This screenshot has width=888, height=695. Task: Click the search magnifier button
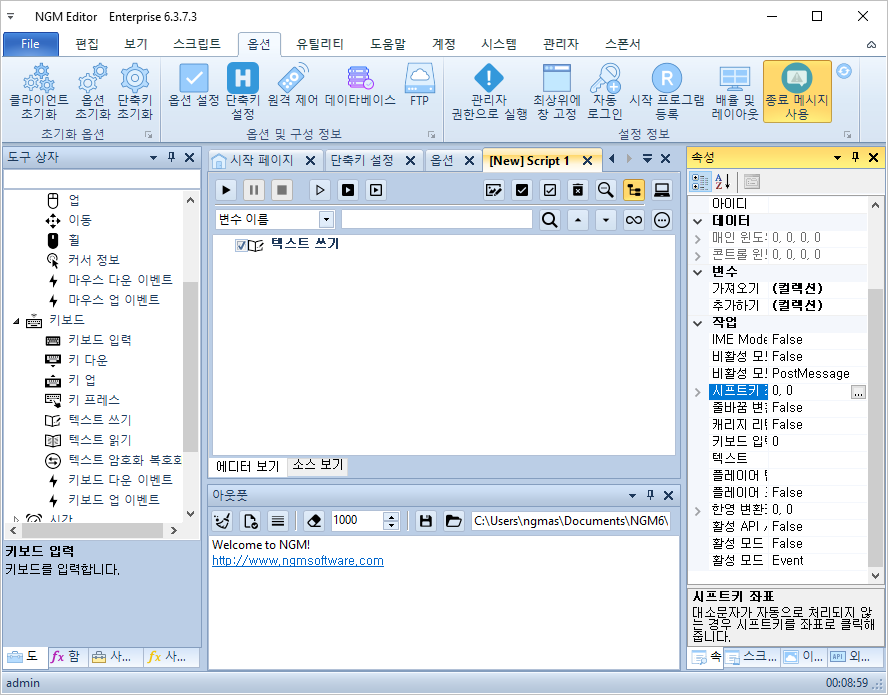coord(549,219)
